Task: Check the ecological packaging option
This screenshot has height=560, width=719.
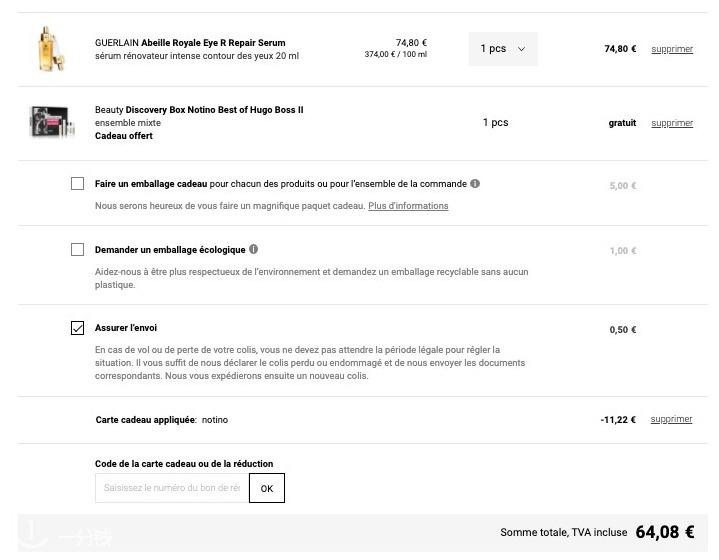Action: [x=77, y=250]
